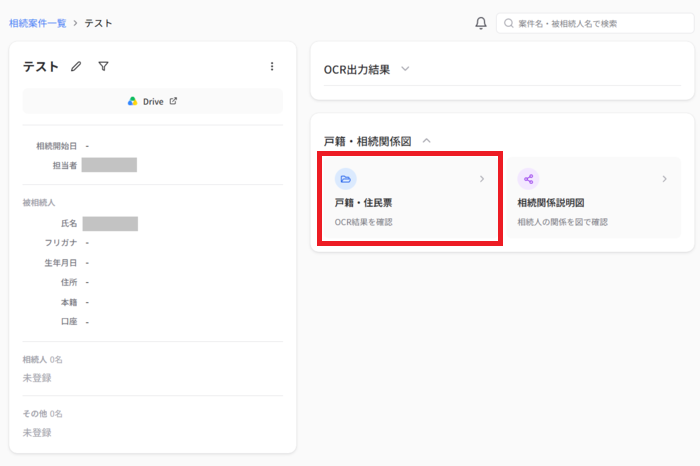Click the right arrow on 戸籍・住民票 card

point(482,179)
